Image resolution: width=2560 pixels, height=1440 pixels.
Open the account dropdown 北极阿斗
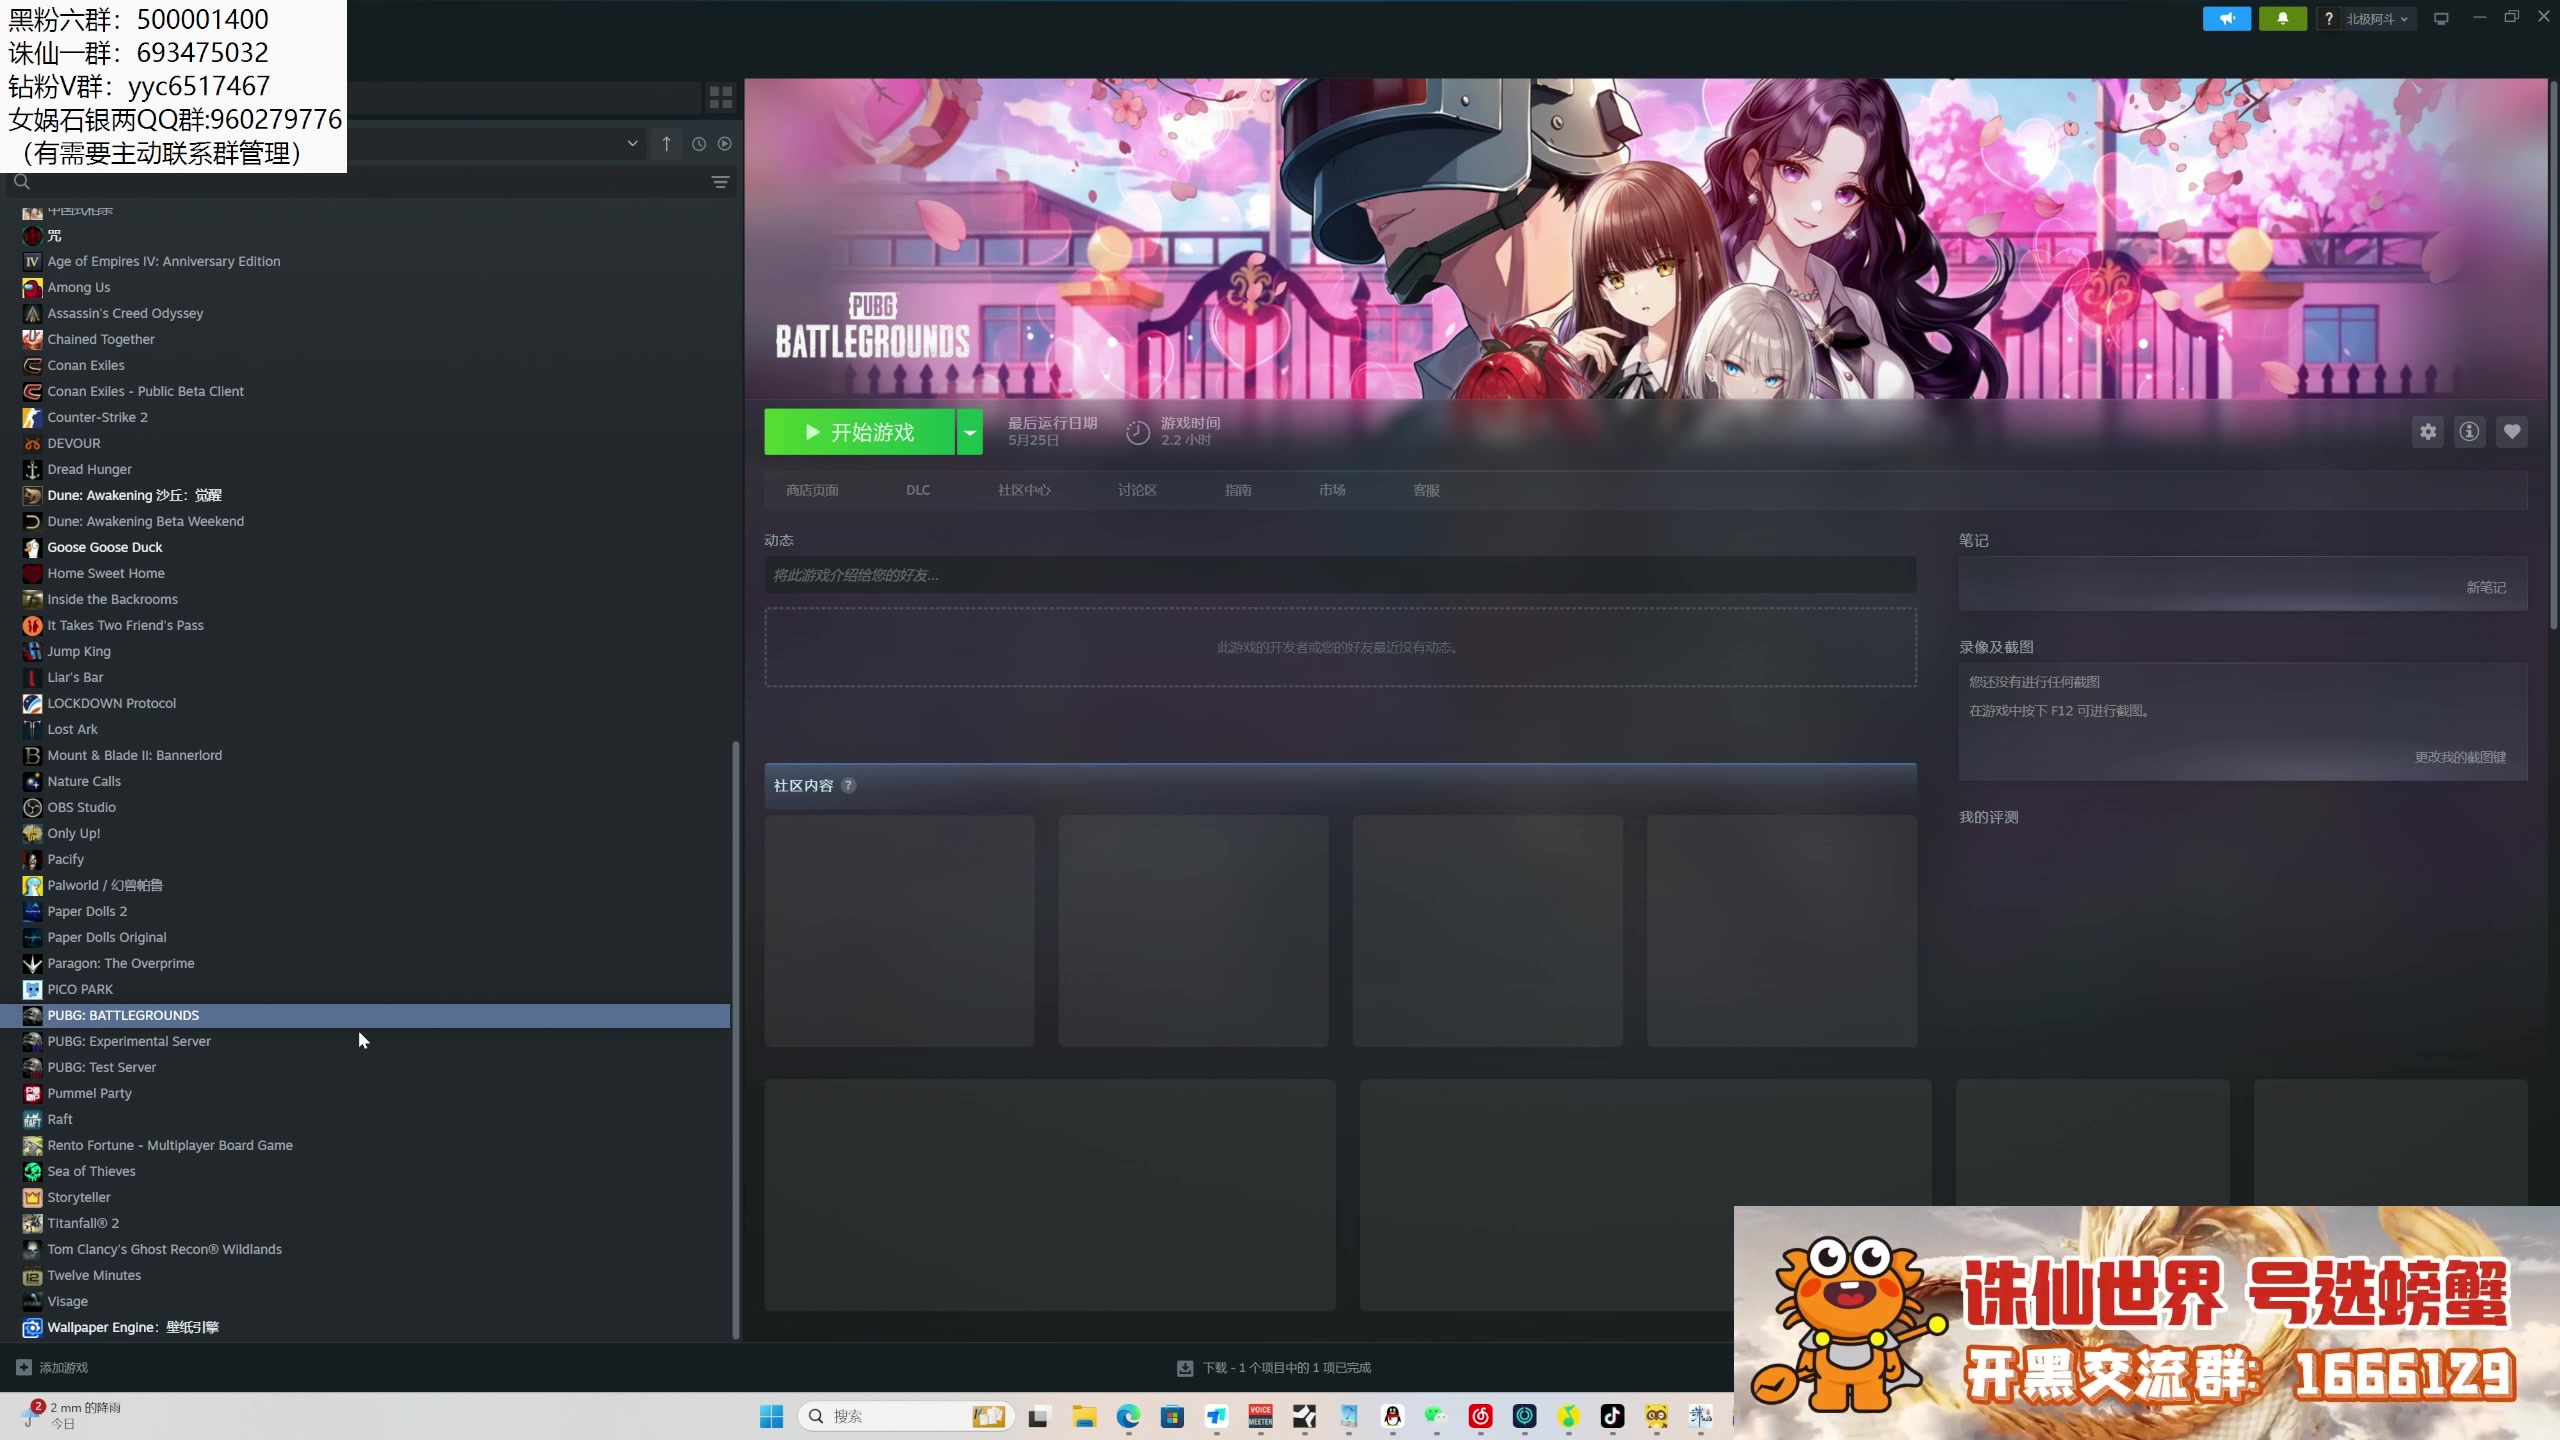coord(2376,18)
